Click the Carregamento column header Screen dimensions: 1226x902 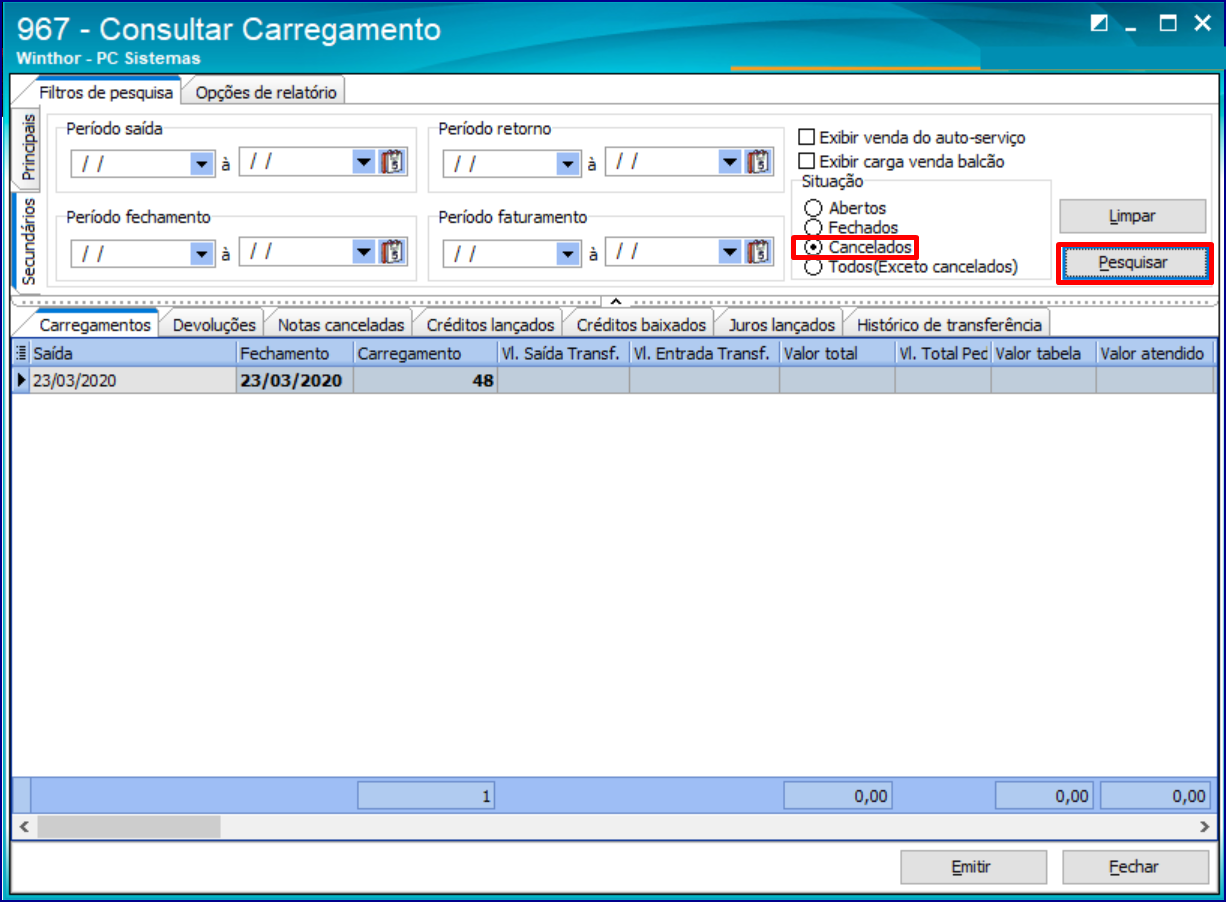point(427,353)
